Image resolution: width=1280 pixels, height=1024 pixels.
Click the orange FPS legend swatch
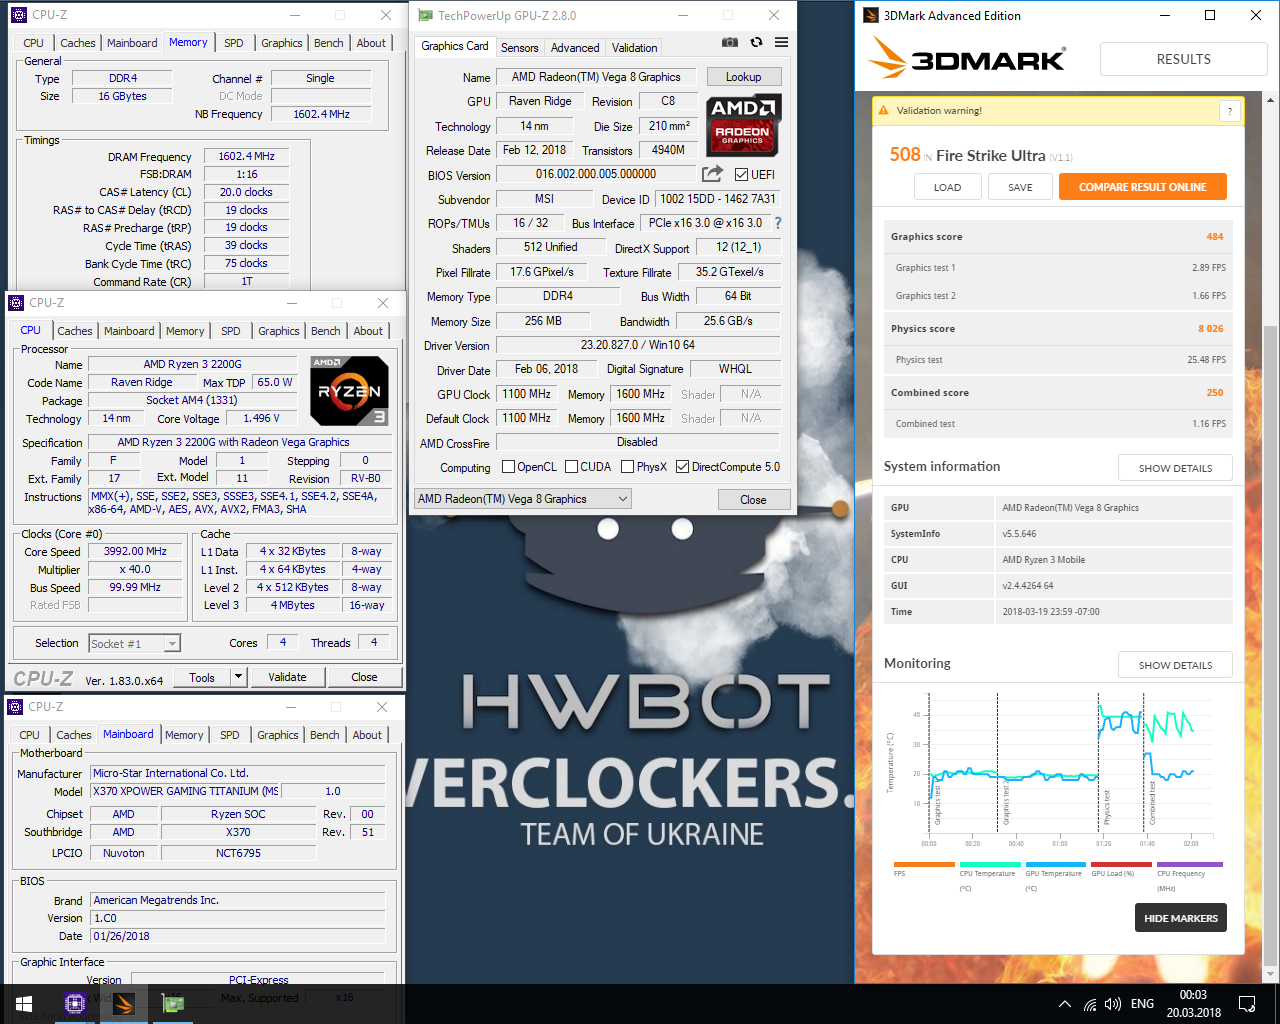924,864
